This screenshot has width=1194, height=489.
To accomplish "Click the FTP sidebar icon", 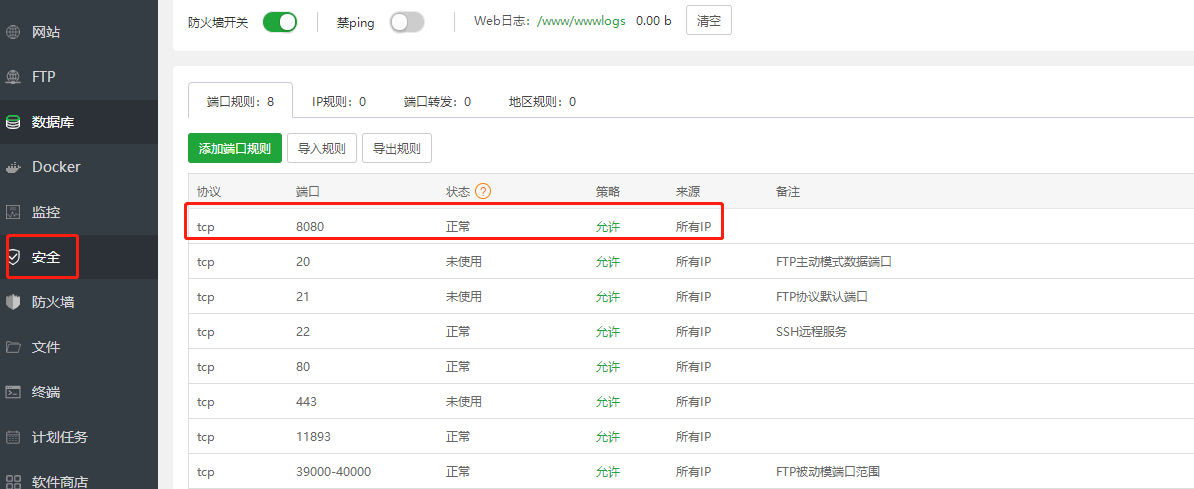I will (x=13, y=77).
